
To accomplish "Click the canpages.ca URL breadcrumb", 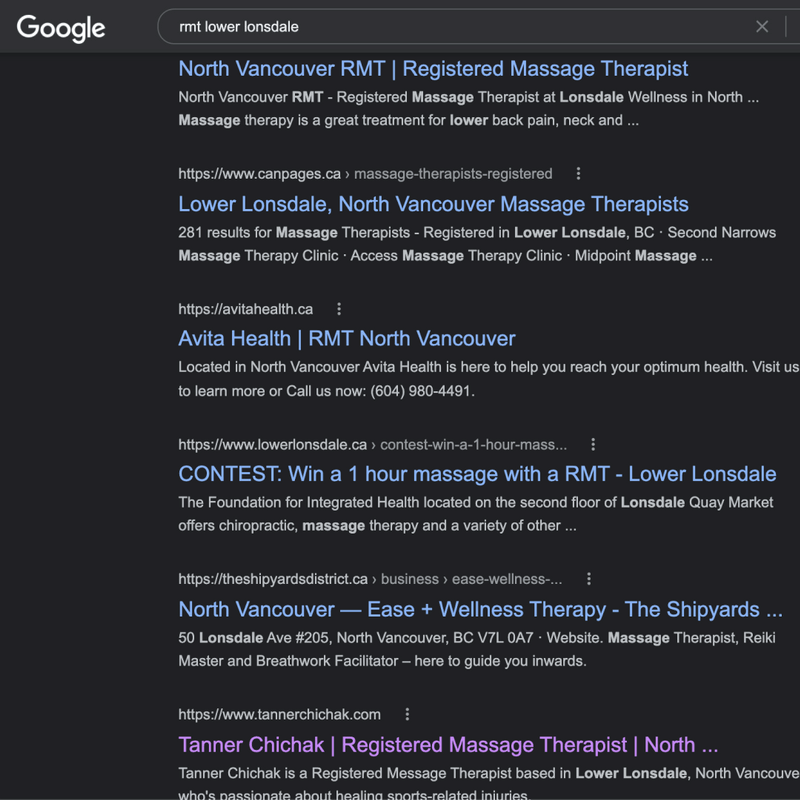I will point(365,174).
